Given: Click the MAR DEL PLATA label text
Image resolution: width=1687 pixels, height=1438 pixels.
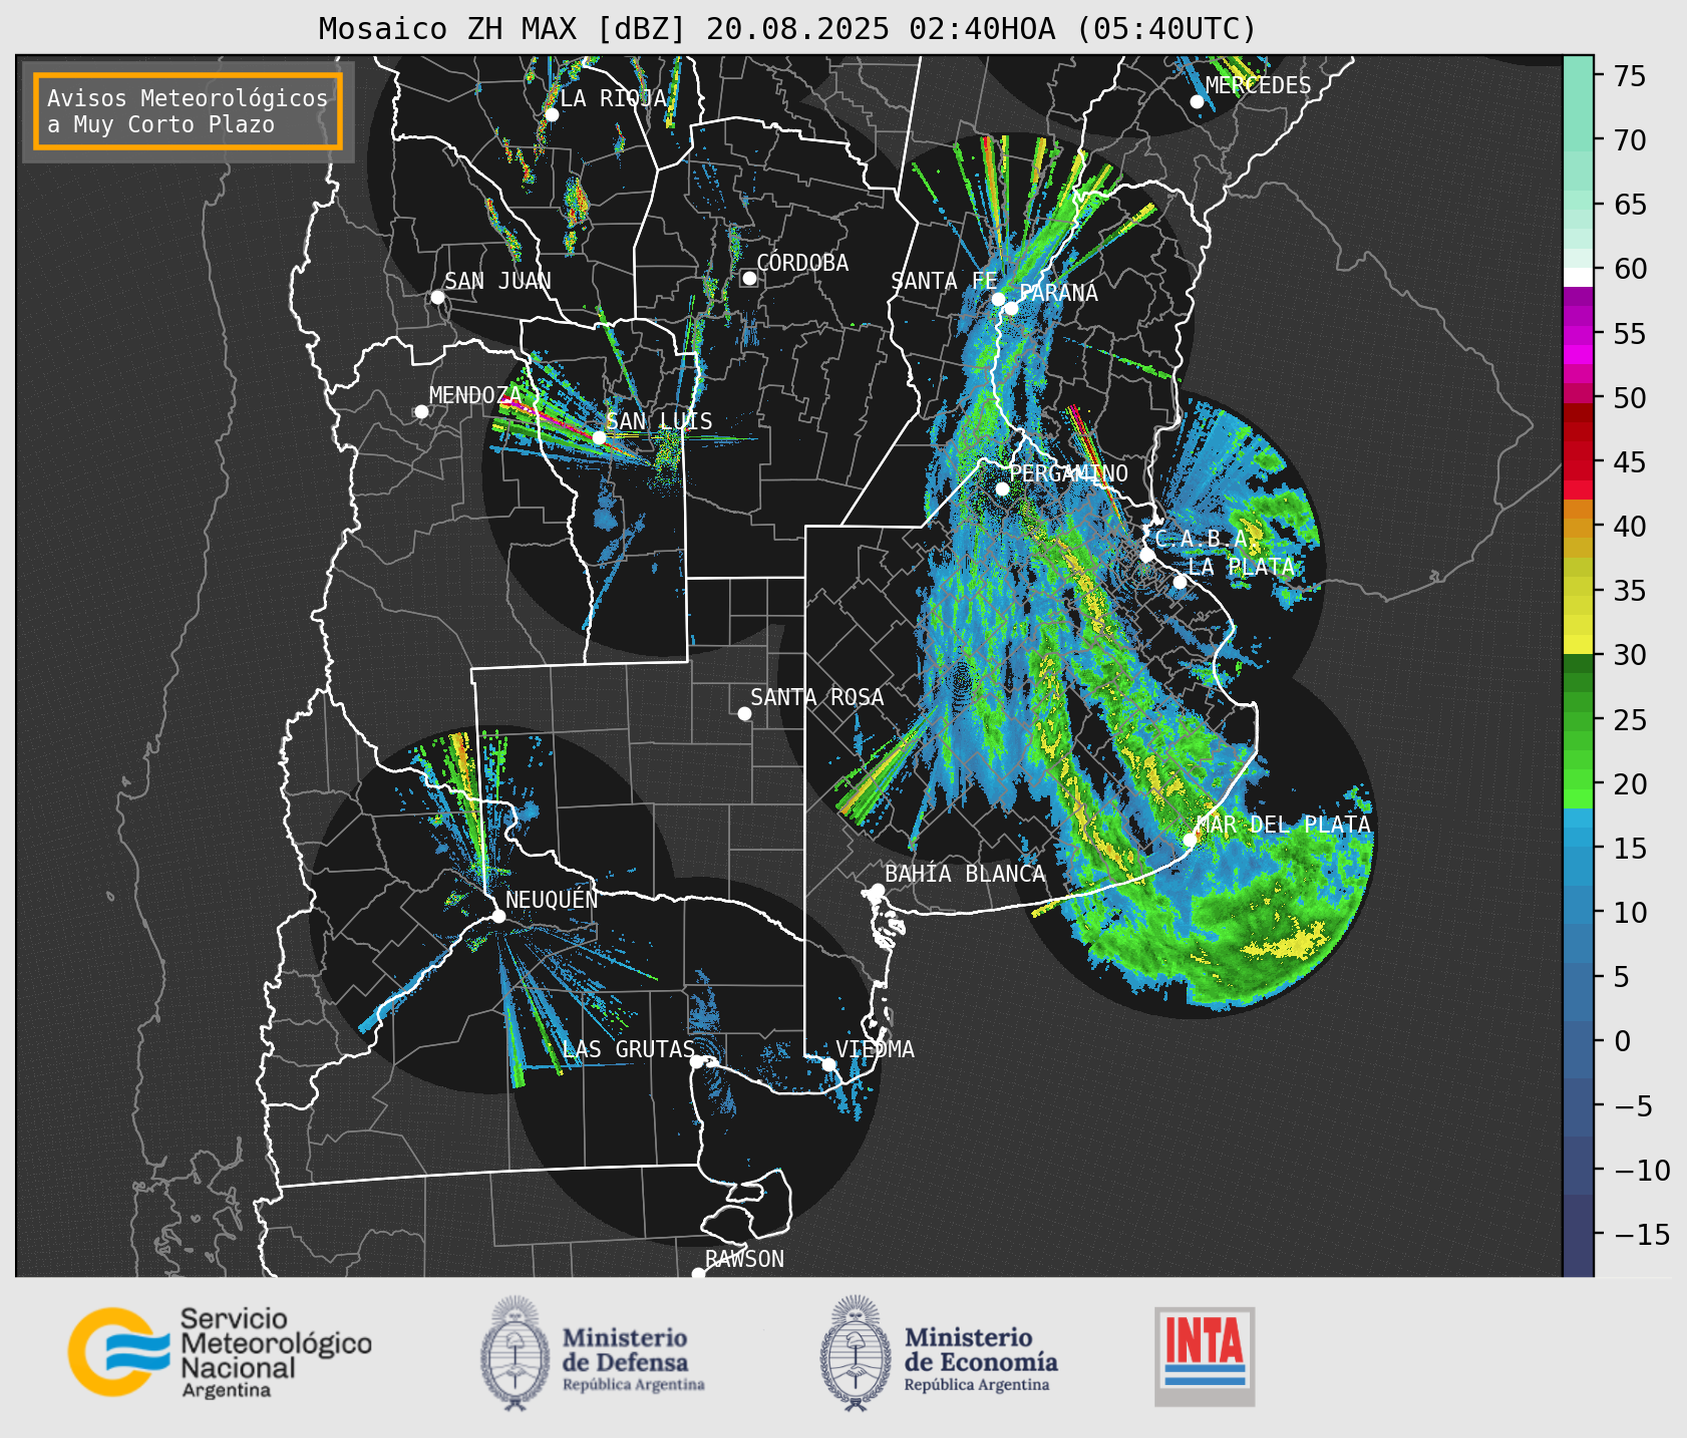Looking at the screenshot, I should coord(1283,825).
